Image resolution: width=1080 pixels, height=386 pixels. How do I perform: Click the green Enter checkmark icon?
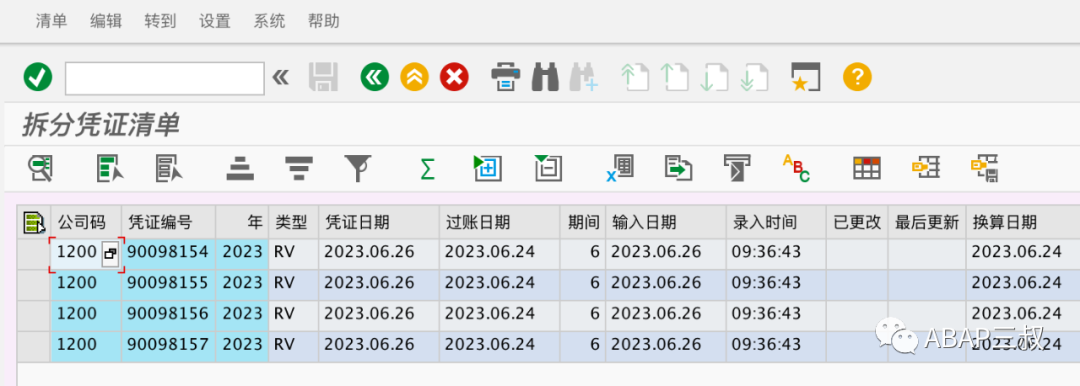pos(38,77)
